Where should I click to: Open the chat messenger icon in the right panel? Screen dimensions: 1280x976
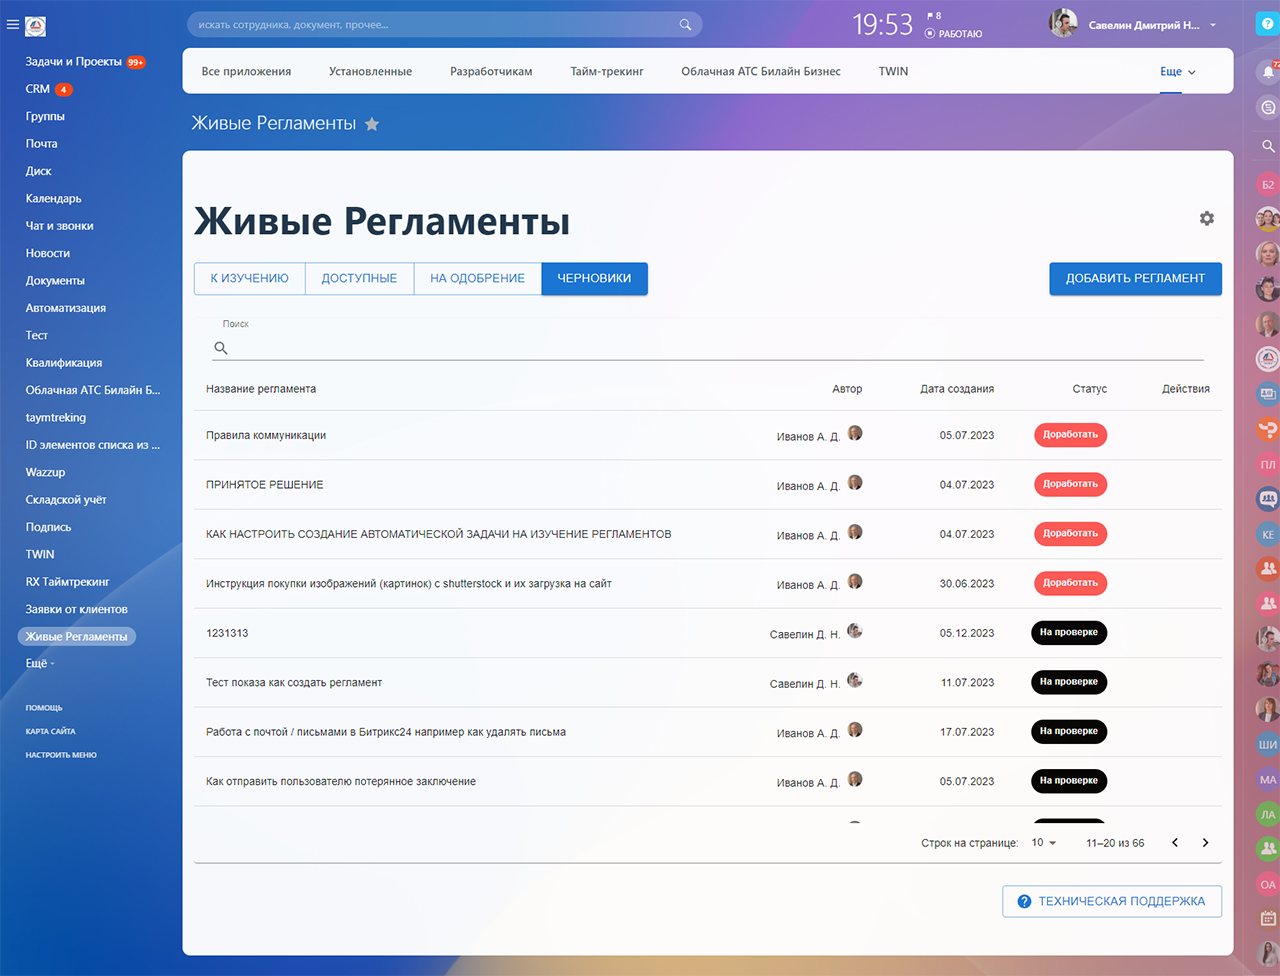point(1268,108)
